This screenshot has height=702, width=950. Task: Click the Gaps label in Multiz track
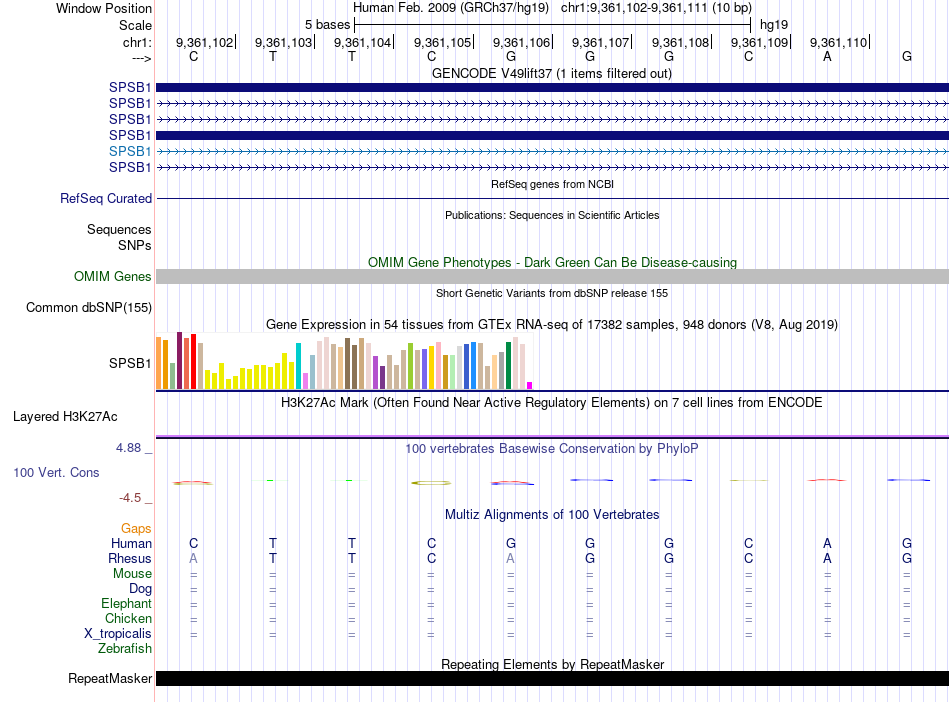[x=136, y=529]
